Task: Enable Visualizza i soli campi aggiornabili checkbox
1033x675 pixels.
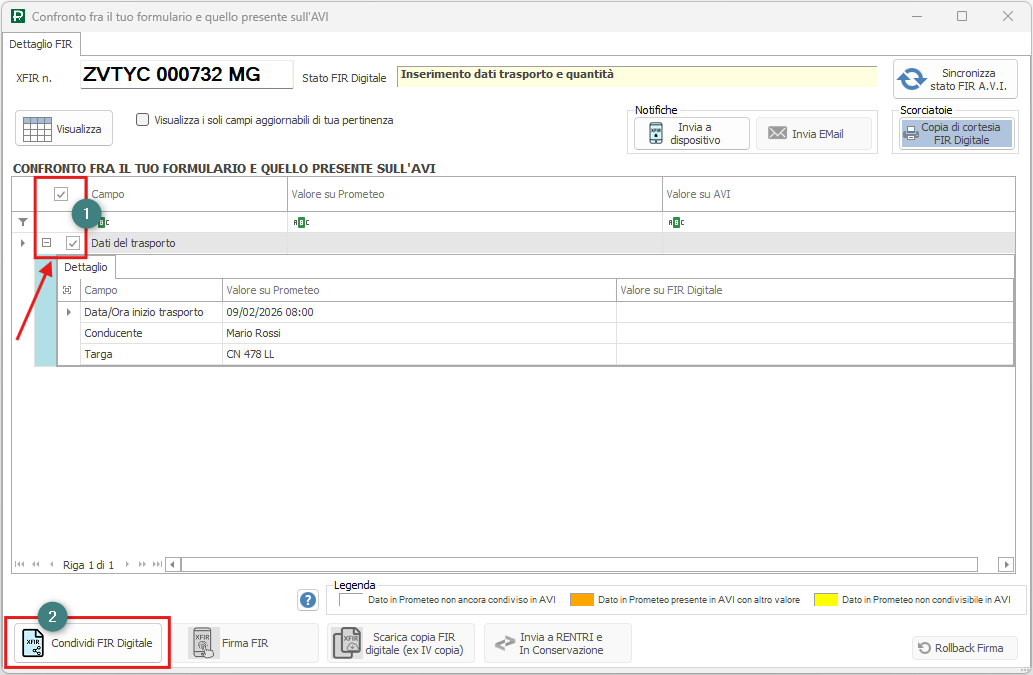Action: [x=143, y=120]
